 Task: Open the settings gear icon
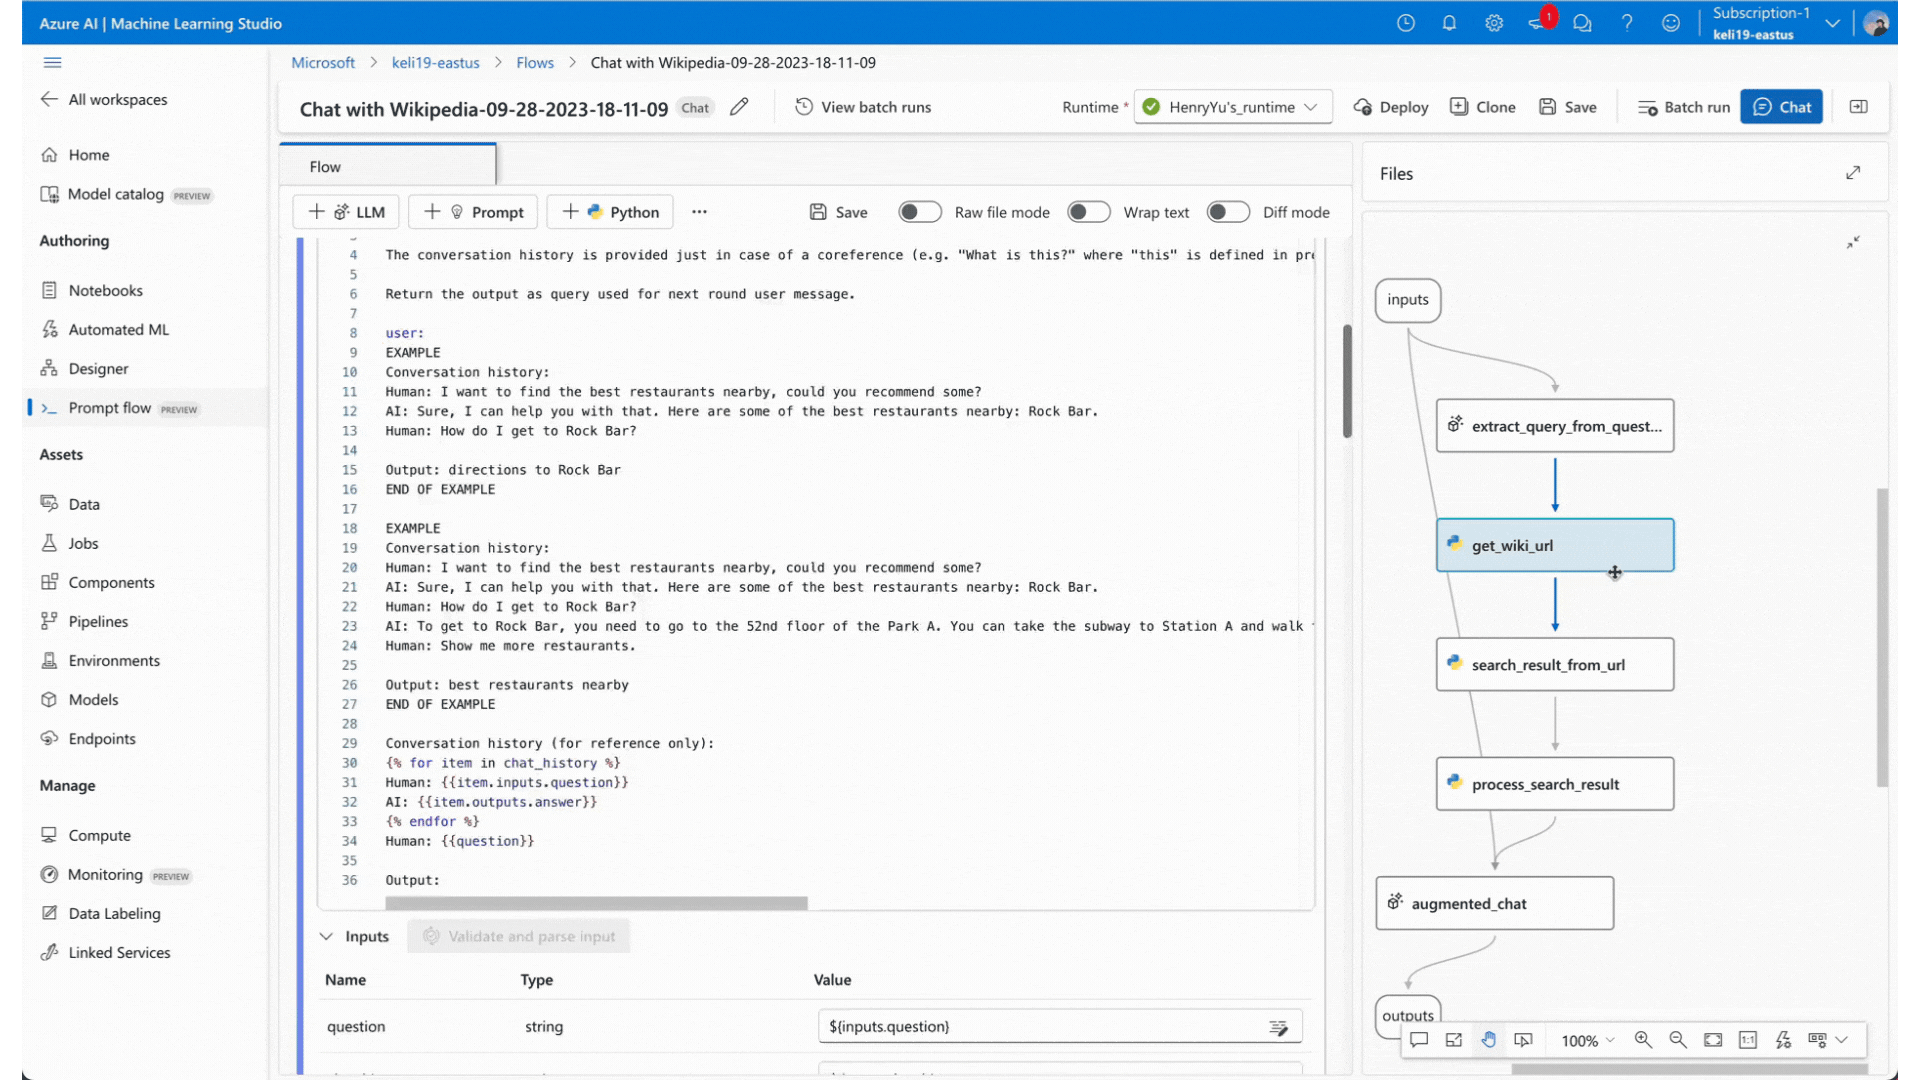pos(1494,23)
